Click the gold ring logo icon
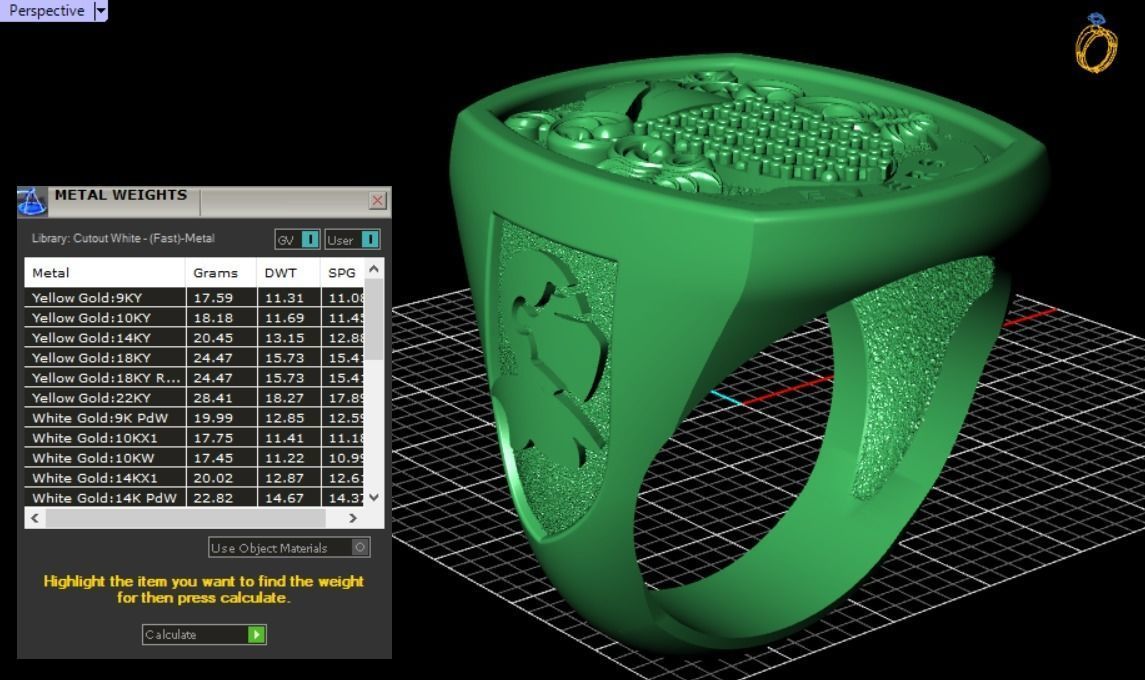 (x=1096, y=43)
